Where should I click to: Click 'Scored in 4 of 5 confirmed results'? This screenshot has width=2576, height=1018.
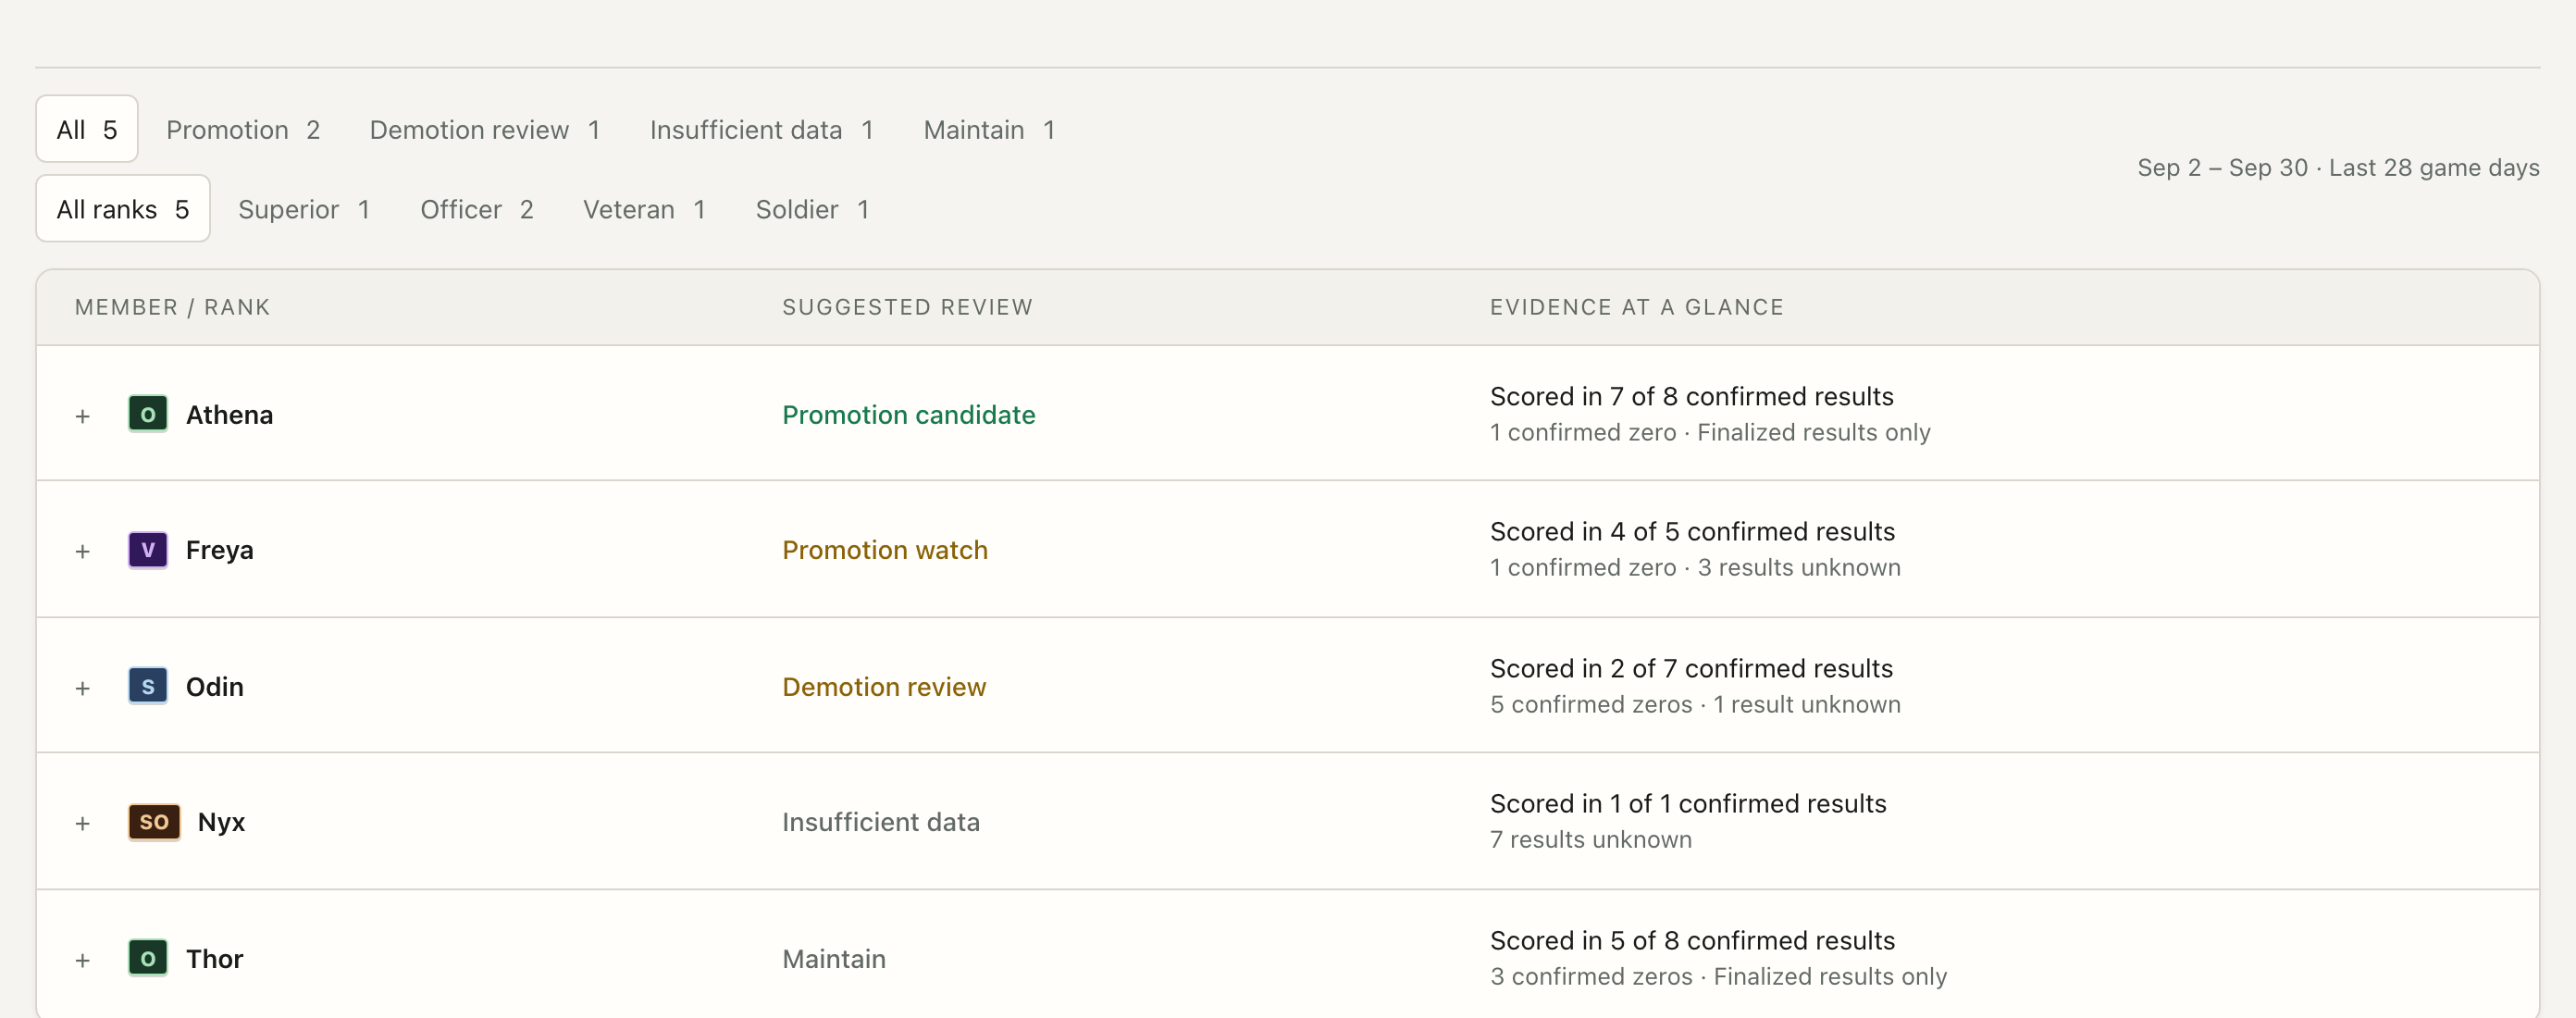(x=1692, y=531)
